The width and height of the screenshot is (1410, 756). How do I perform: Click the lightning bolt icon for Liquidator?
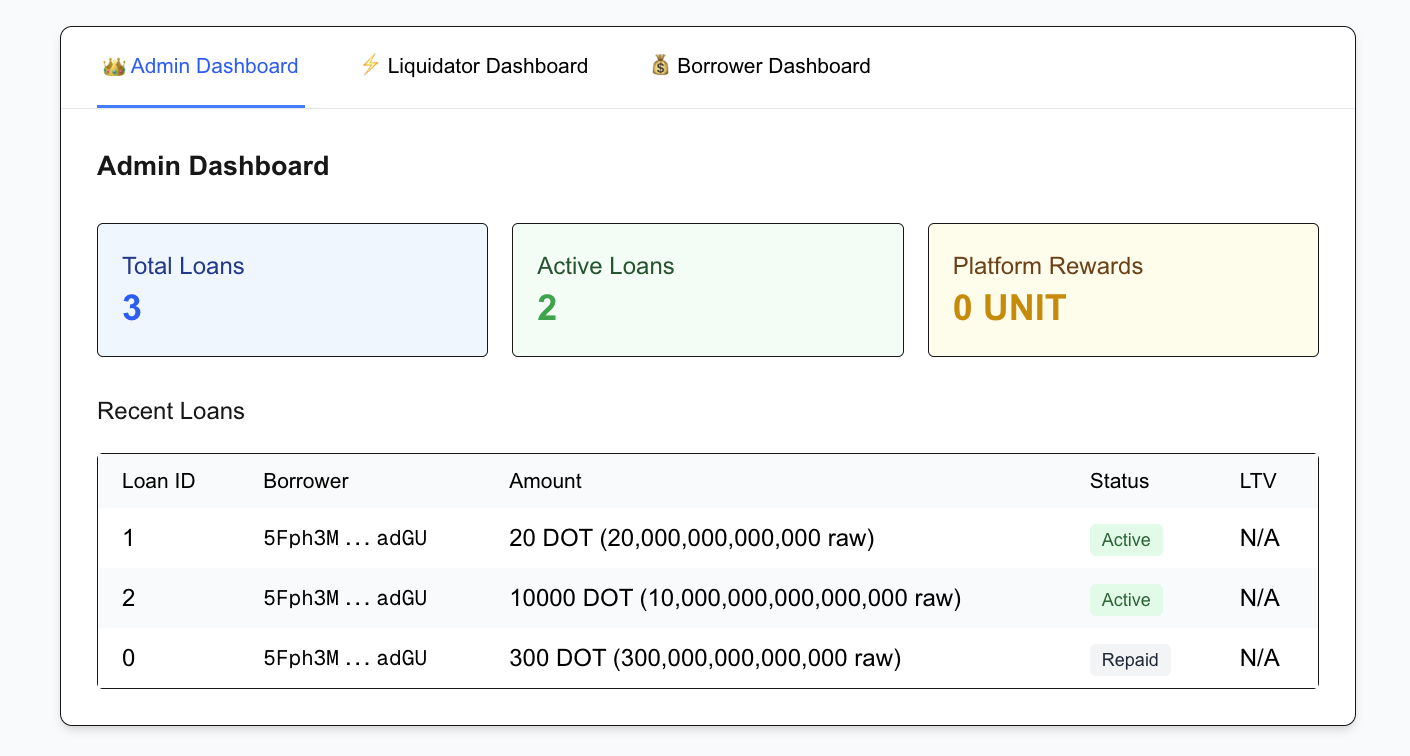click(x=370, y=66)
